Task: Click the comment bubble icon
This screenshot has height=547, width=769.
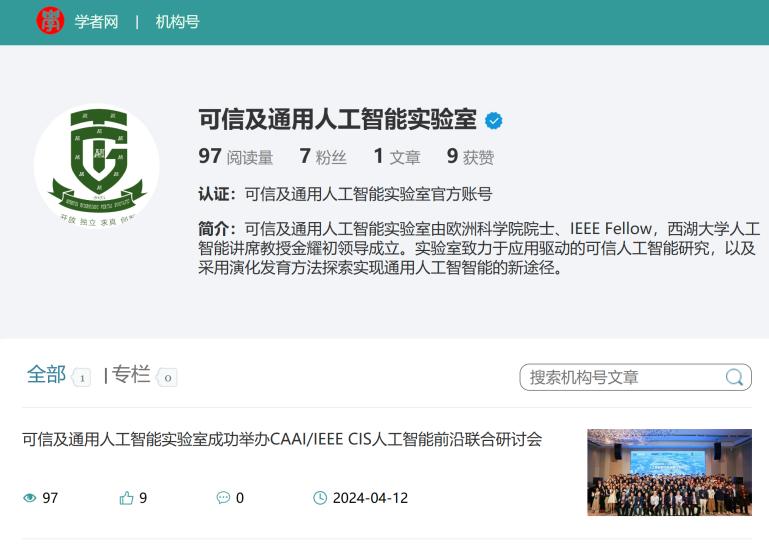Action: click(x=223, y=498)
